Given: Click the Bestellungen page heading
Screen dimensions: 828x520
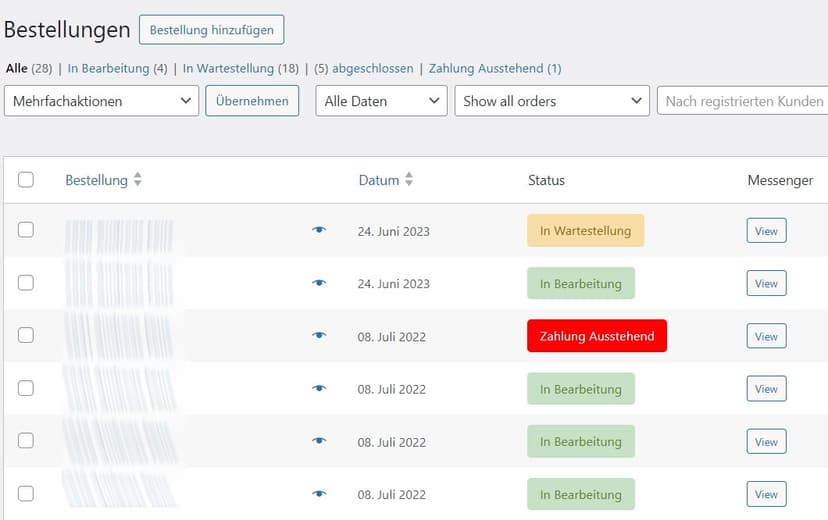Looking at the screenshot, I should pyautogui.click(x=67, y=30).
